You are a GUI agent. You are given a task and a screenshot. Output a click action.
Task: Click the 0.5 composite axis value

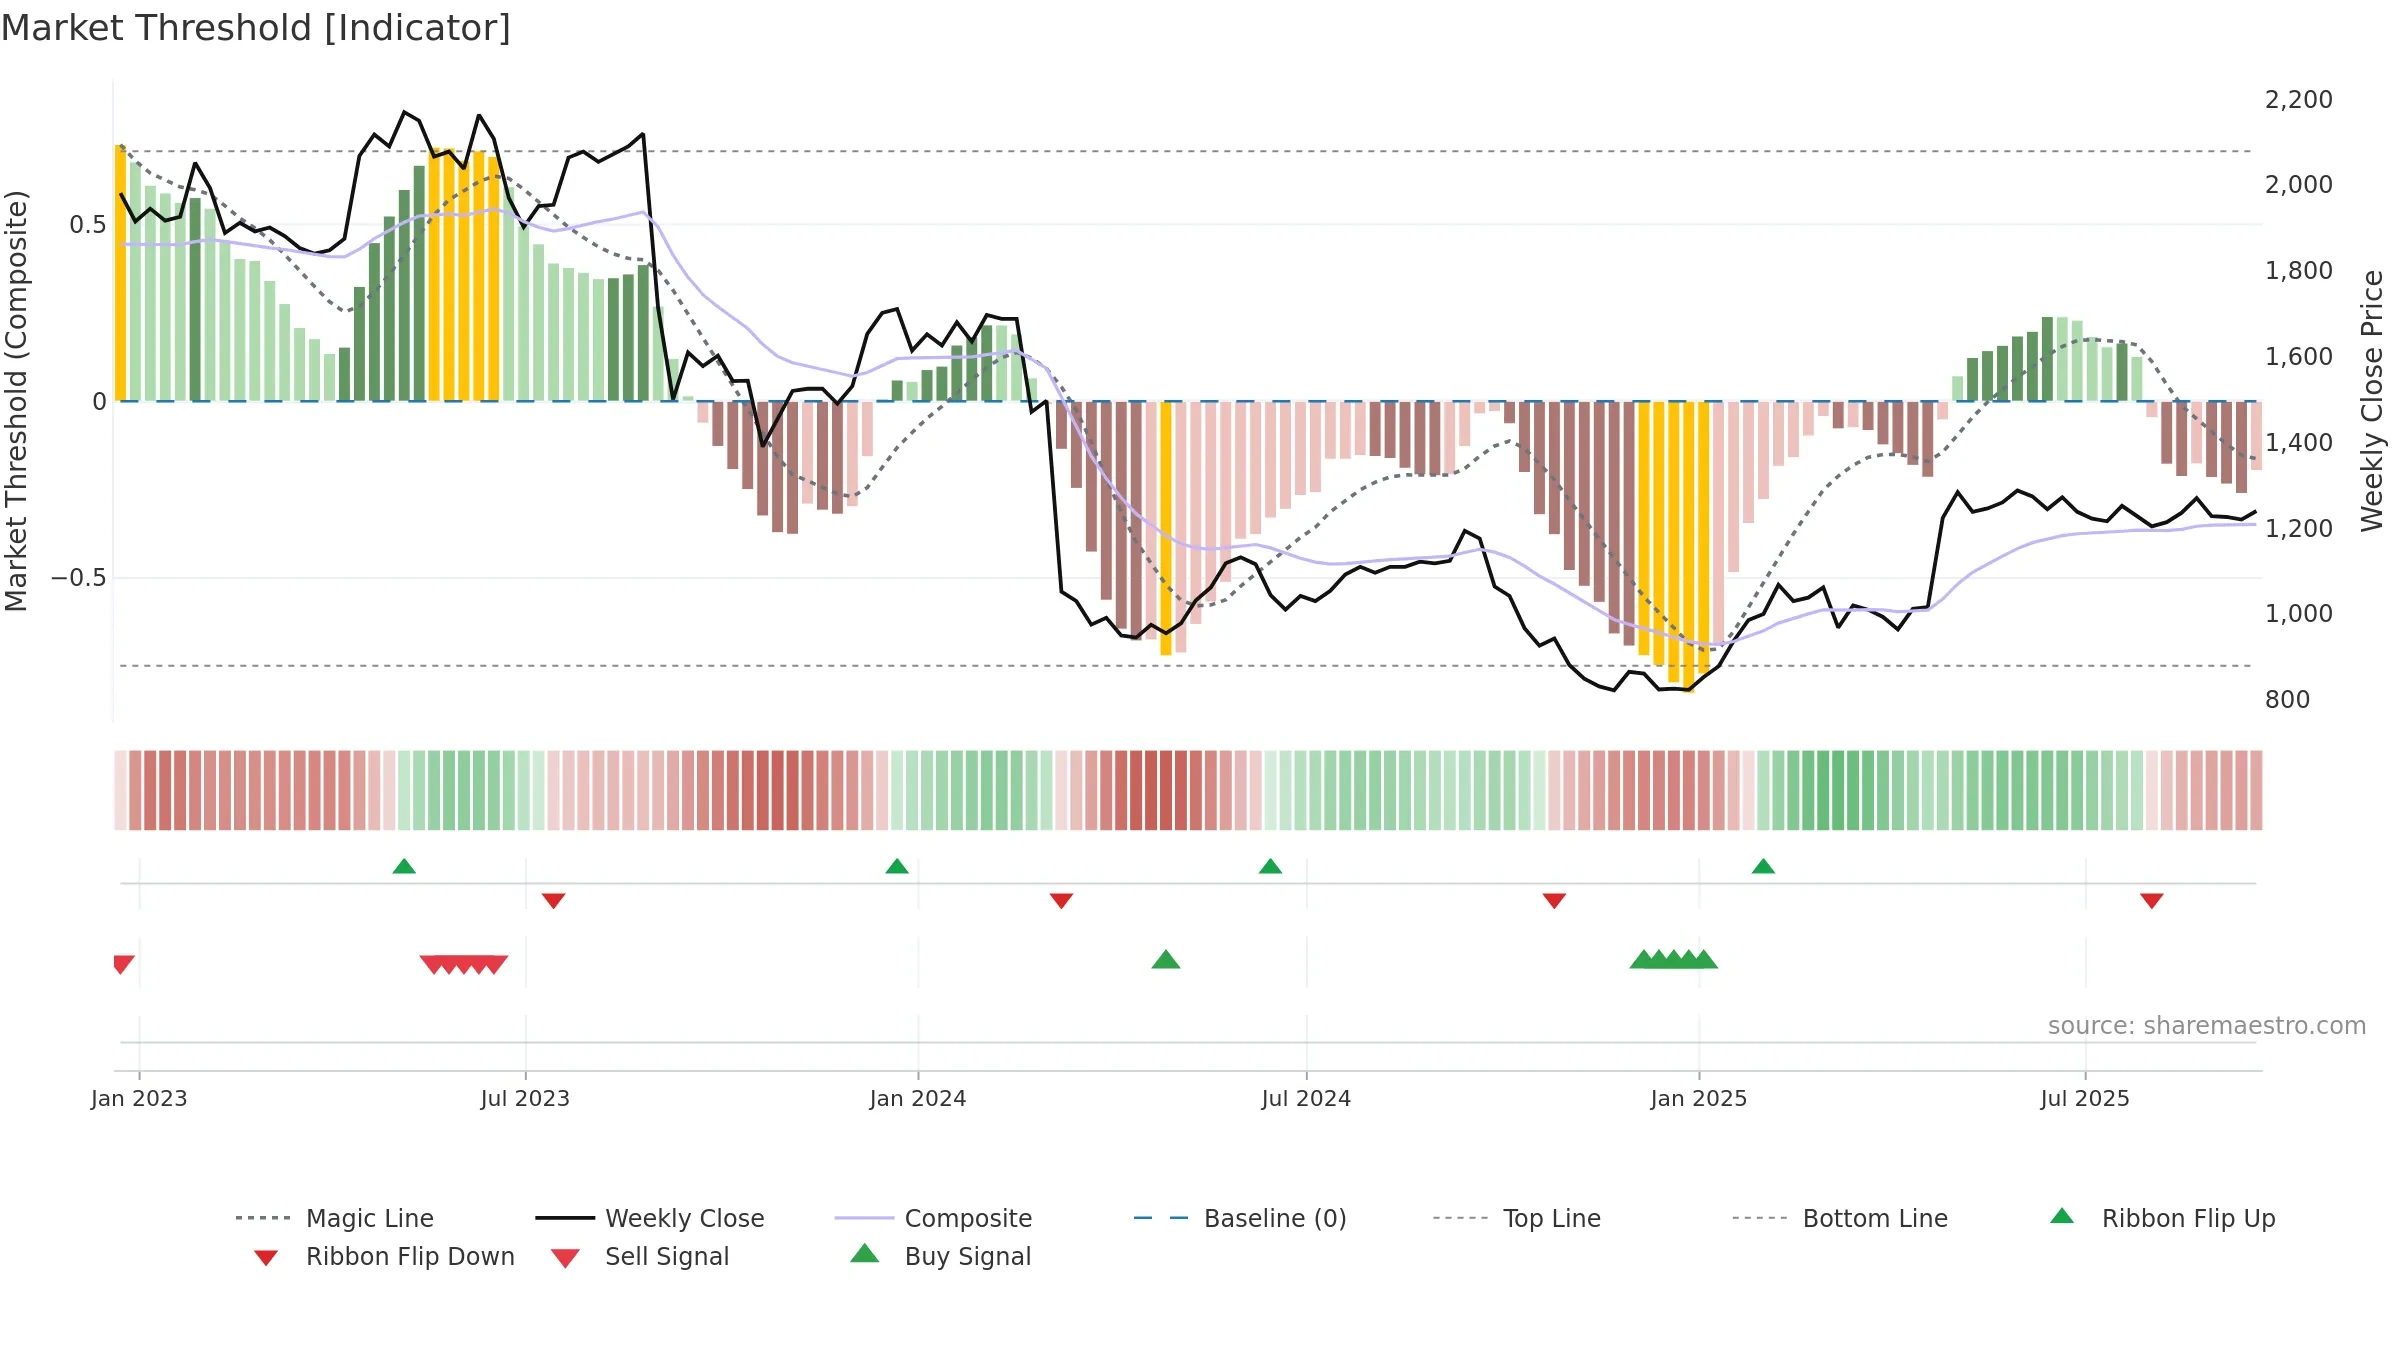(88, 225)
